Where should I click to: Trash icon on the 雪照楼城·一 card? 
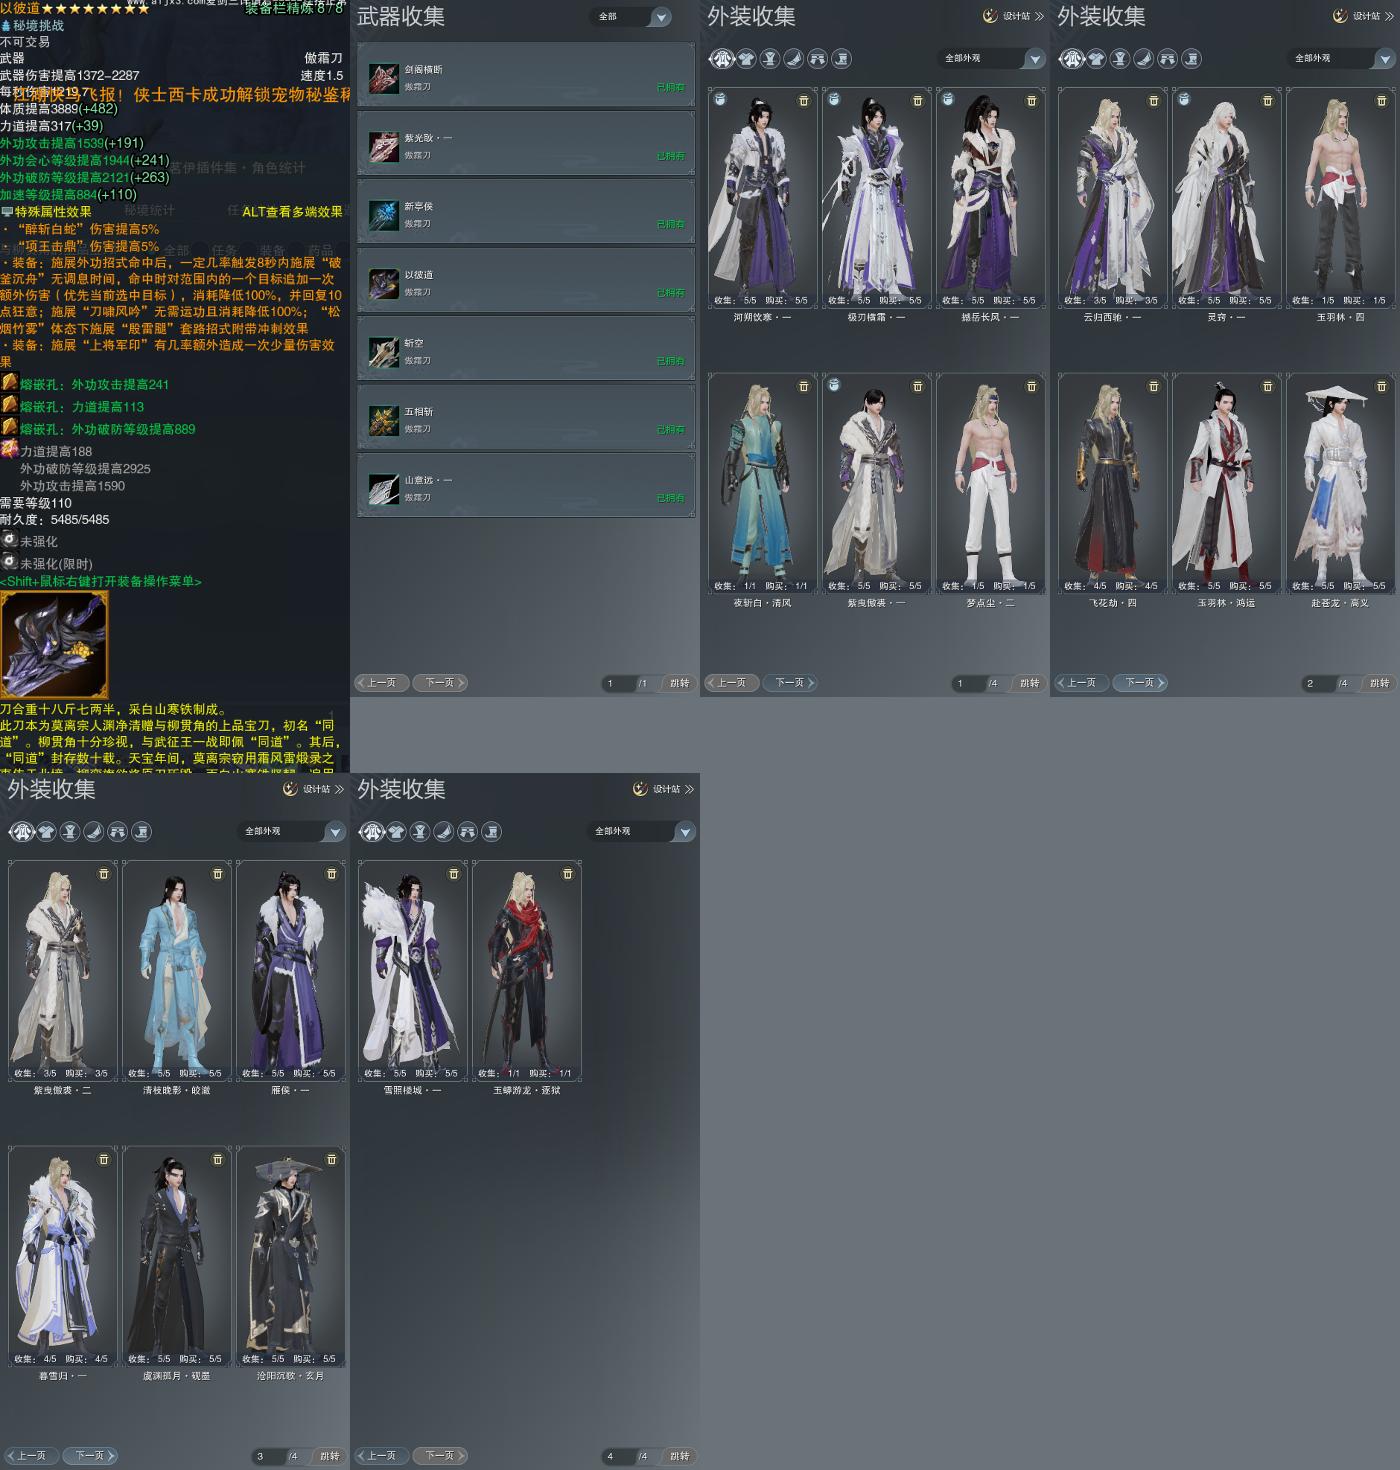[x=454, y=874]
